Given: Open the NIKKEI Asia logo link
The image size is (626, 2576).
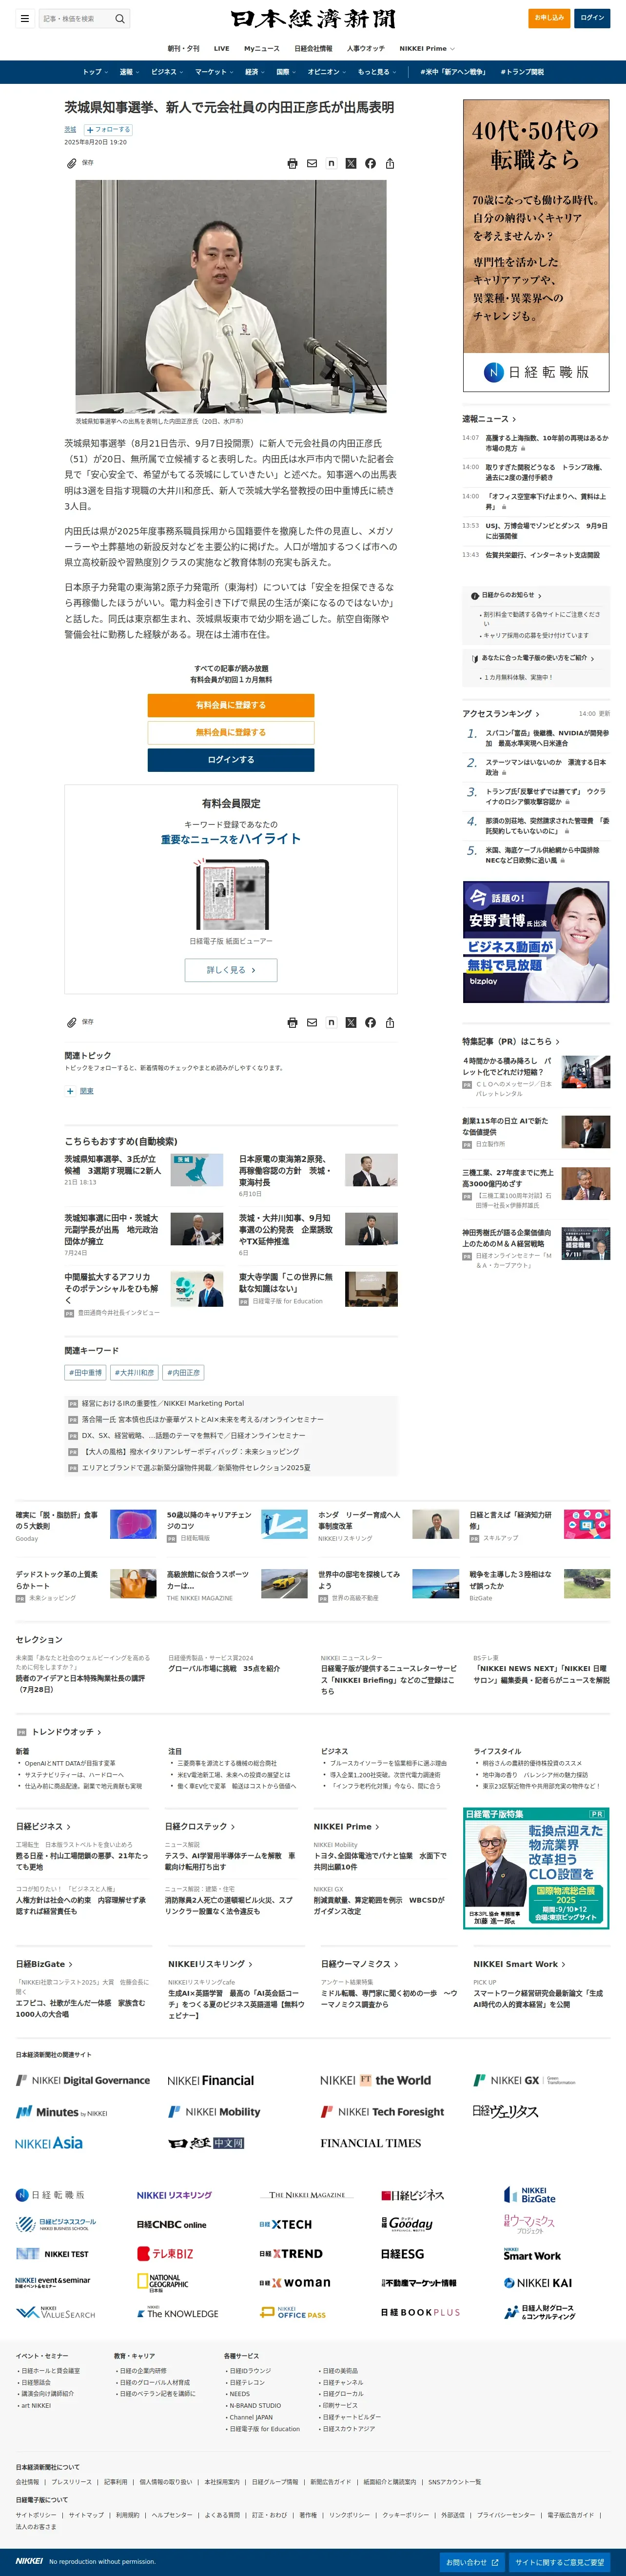Looking at the screenshot, I should pos(49,2143).
